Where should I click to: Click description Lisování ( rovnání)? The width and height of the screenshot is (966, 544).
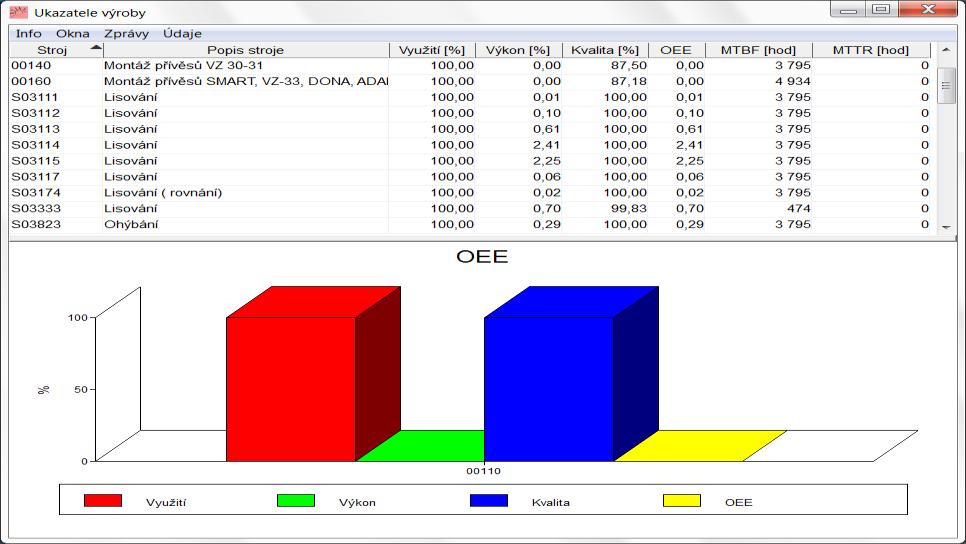point(163,193)
